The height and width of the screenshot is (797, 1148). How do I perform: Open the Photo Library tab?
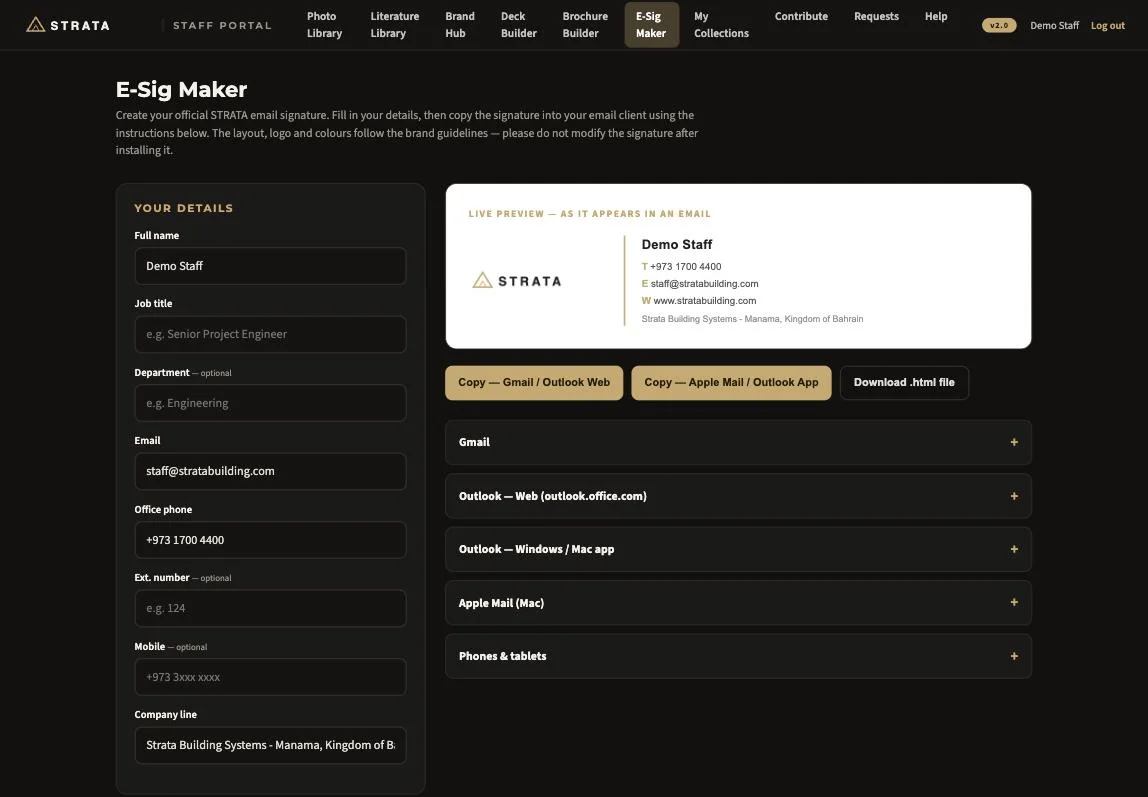(324, 25)
